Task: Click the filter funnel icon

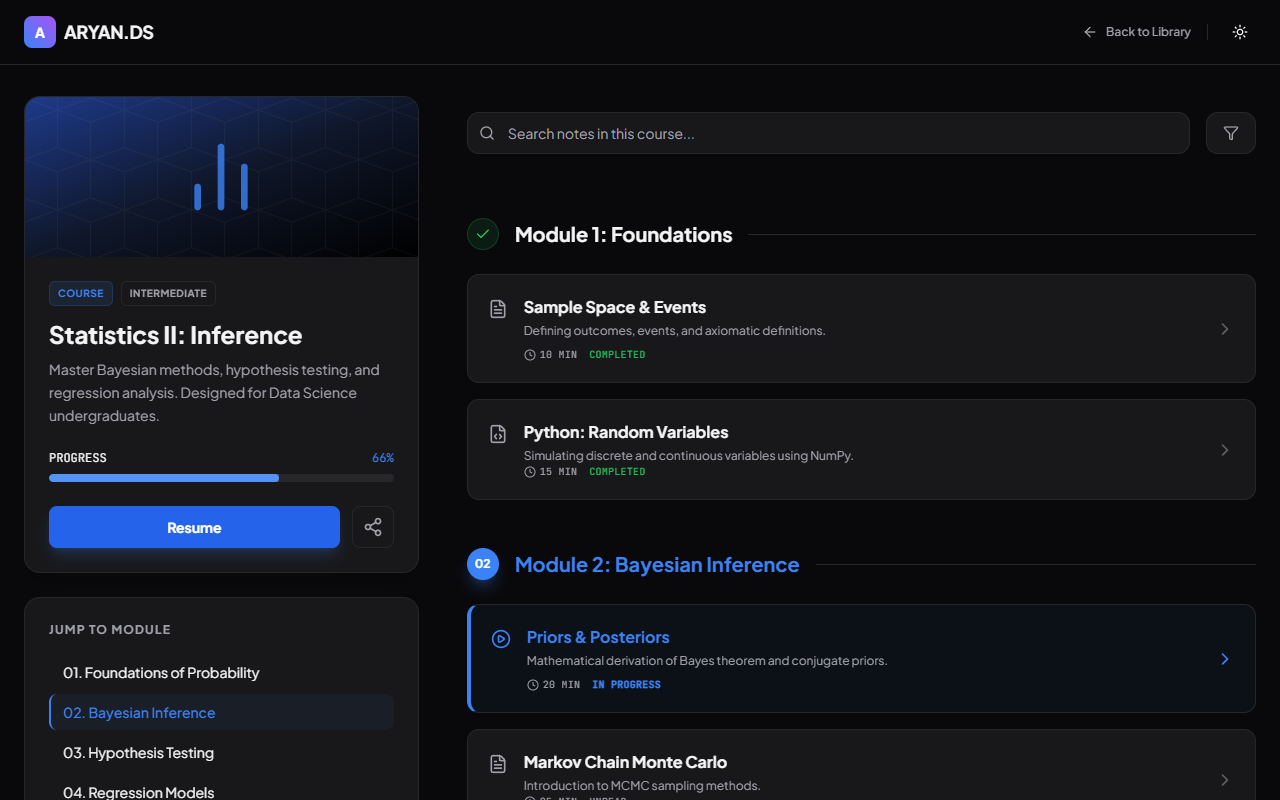Action: click(1230, 133)
